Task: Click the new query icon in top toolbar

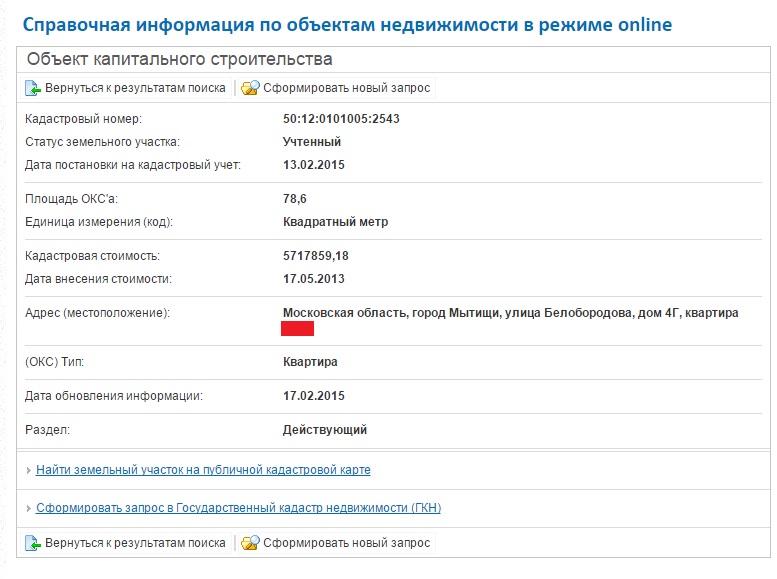Action: (x=250, y=88)
